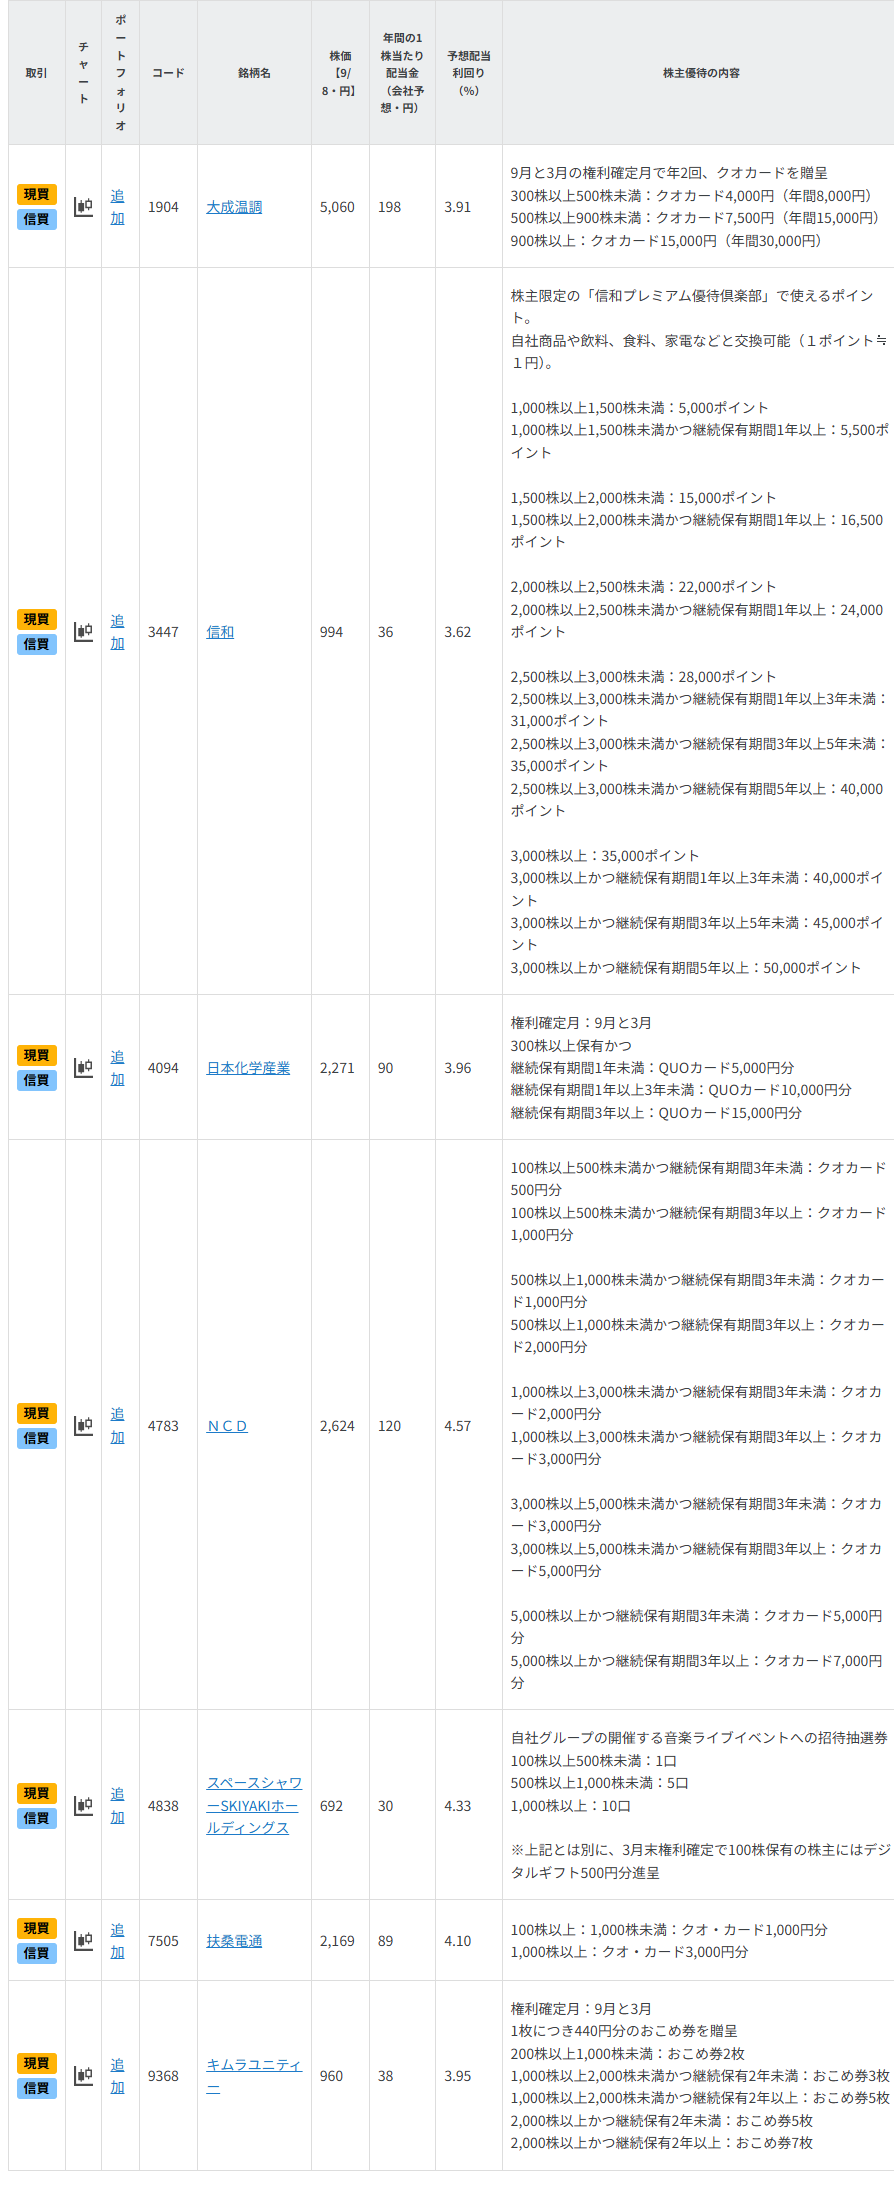
Task: Select stock code 7505
Action: tap(163, 1941)
